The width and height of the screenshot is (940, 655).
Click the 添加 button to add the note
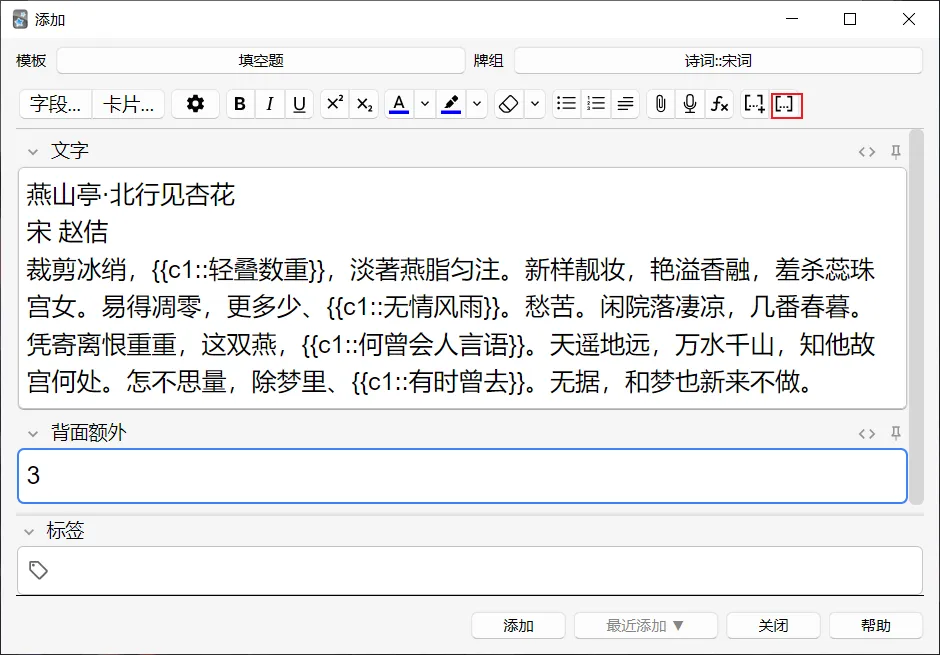coord(517,625)
